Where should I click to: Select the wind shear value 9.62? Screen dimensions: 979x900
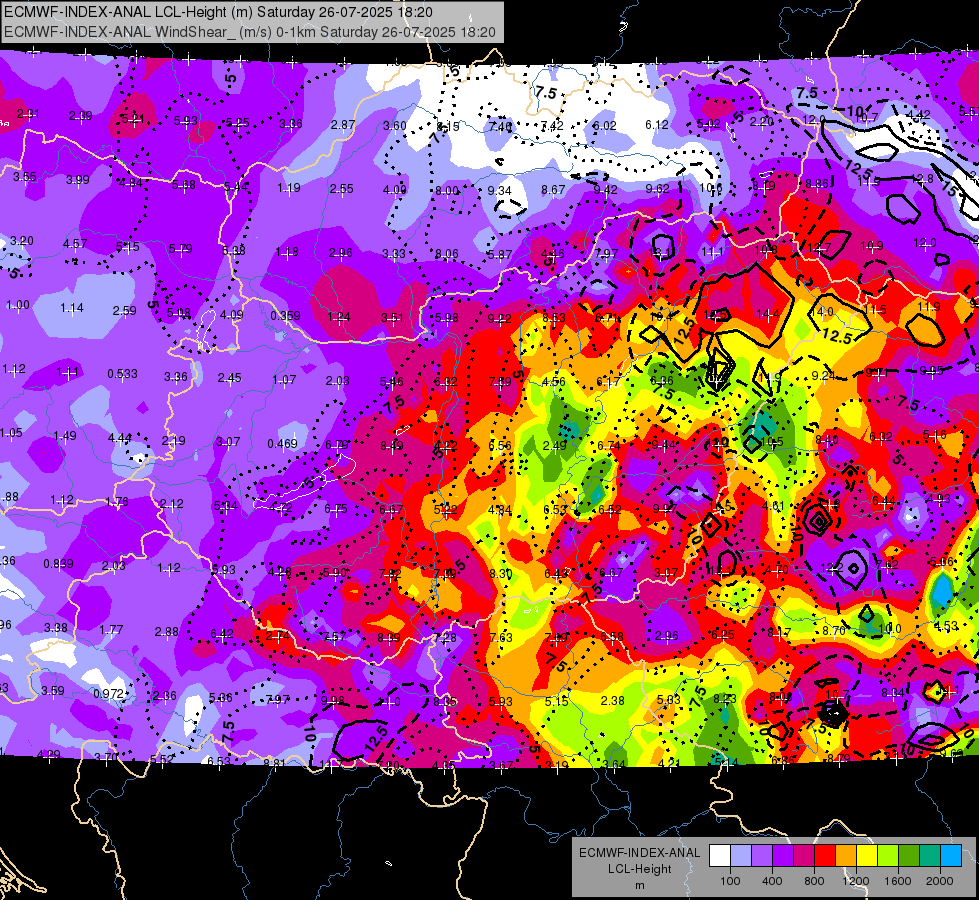click(657, 189)
